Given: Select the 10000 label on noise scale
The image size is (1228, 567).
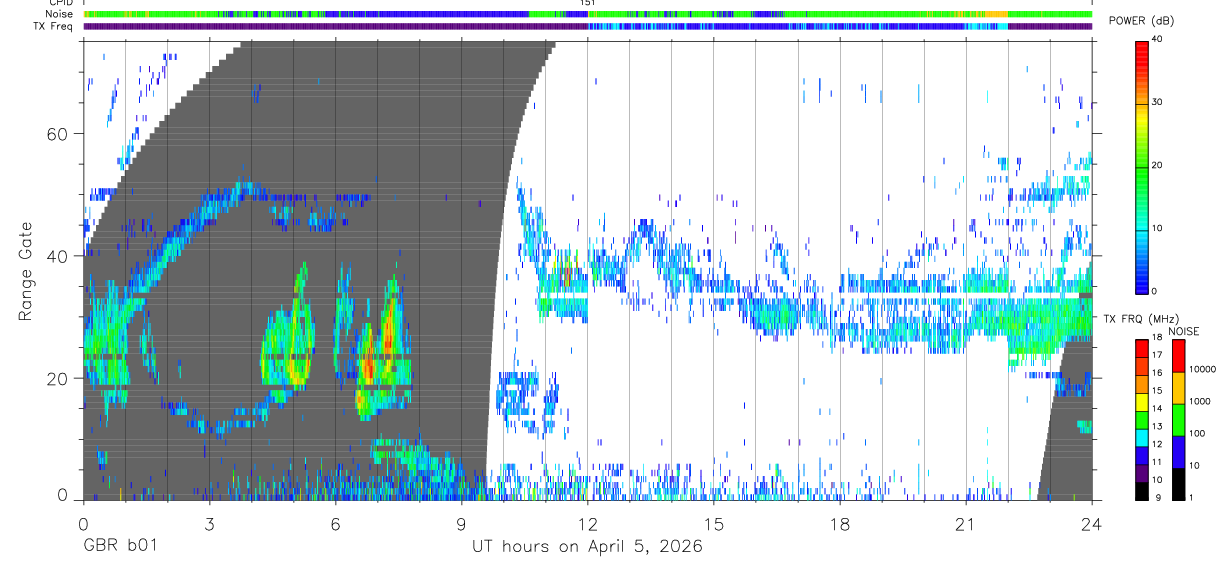Looking at the screenshot, I should pos(1203,369).
